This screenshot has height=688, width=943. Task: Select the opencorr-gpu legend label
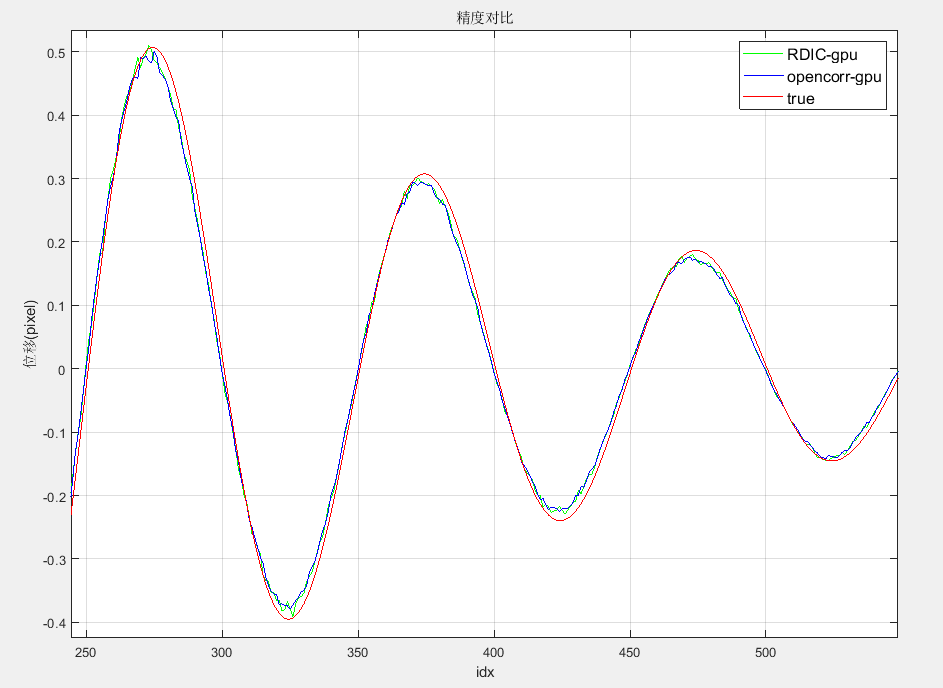[834, 77]
